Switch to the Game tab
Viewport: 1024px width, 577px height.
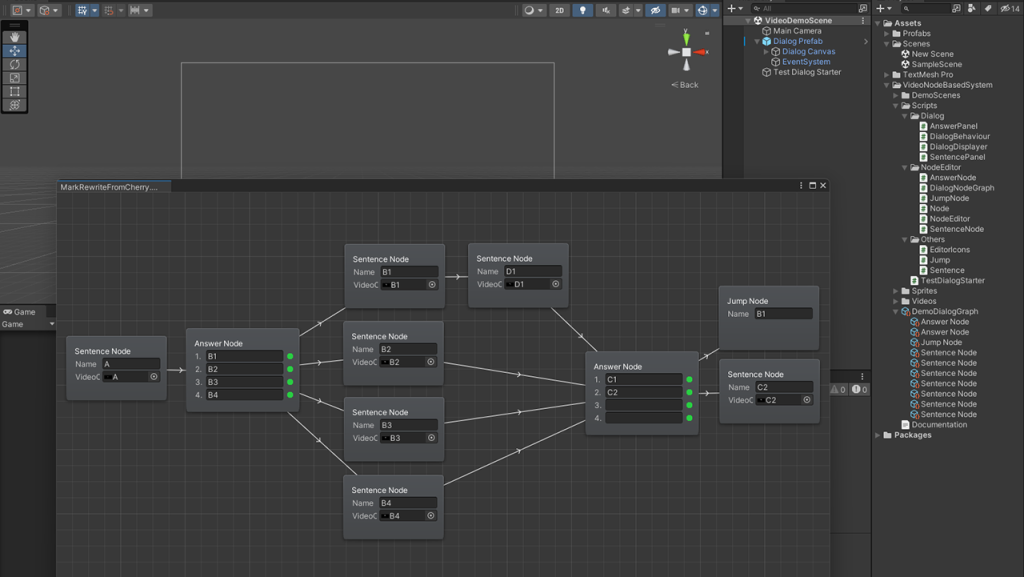coord(19,312)
